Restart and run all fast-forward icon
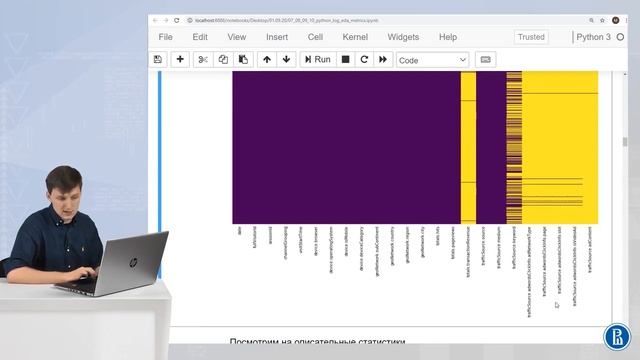 tap(383, 60)
